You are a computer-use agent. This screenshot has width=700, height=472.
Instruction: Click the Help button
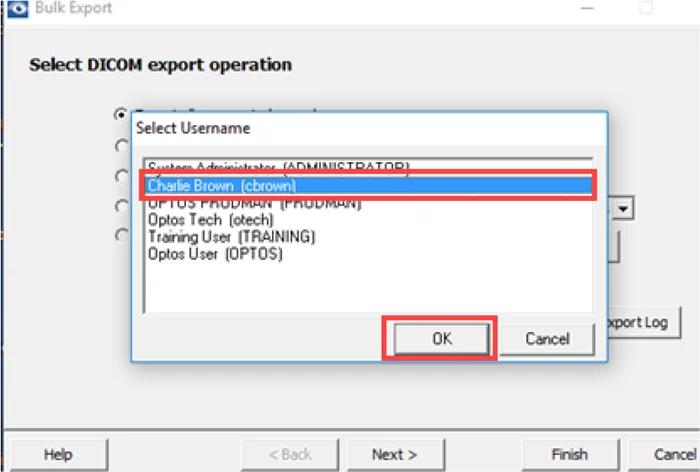click(x=58, y=454)
